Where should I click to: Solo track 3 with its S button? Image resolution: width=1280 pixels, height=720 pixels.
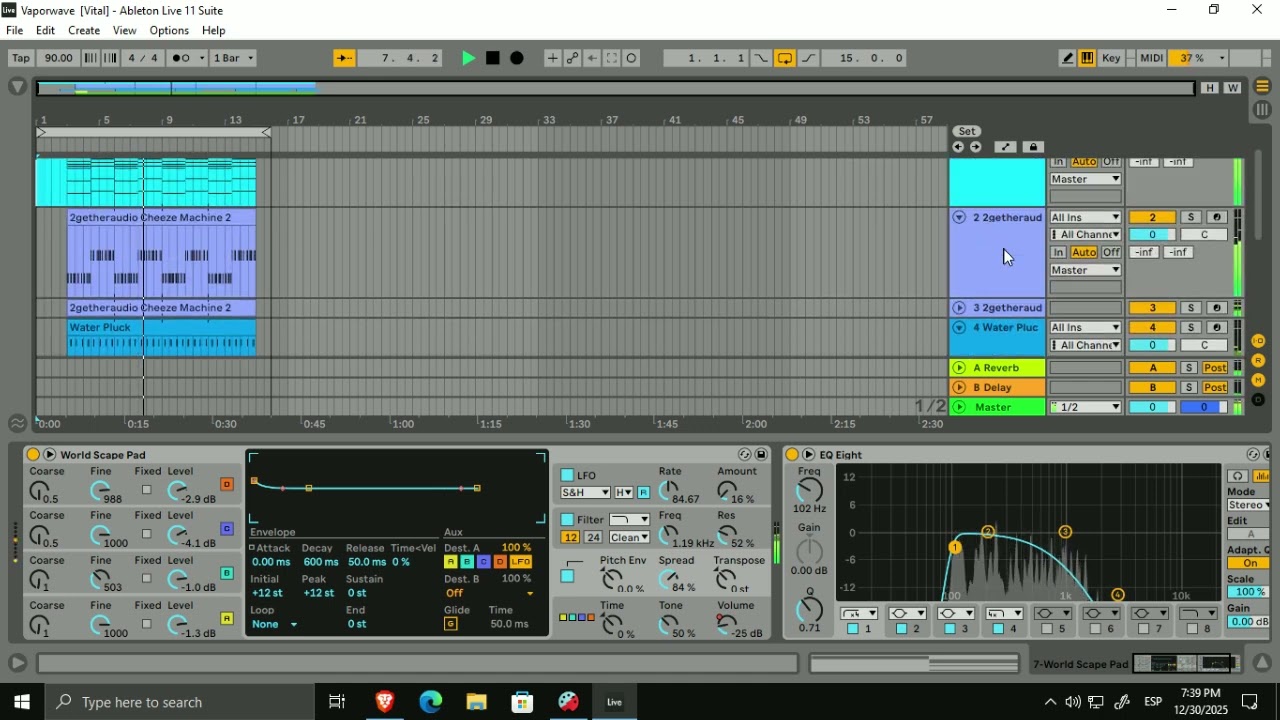pos(1190,307)
